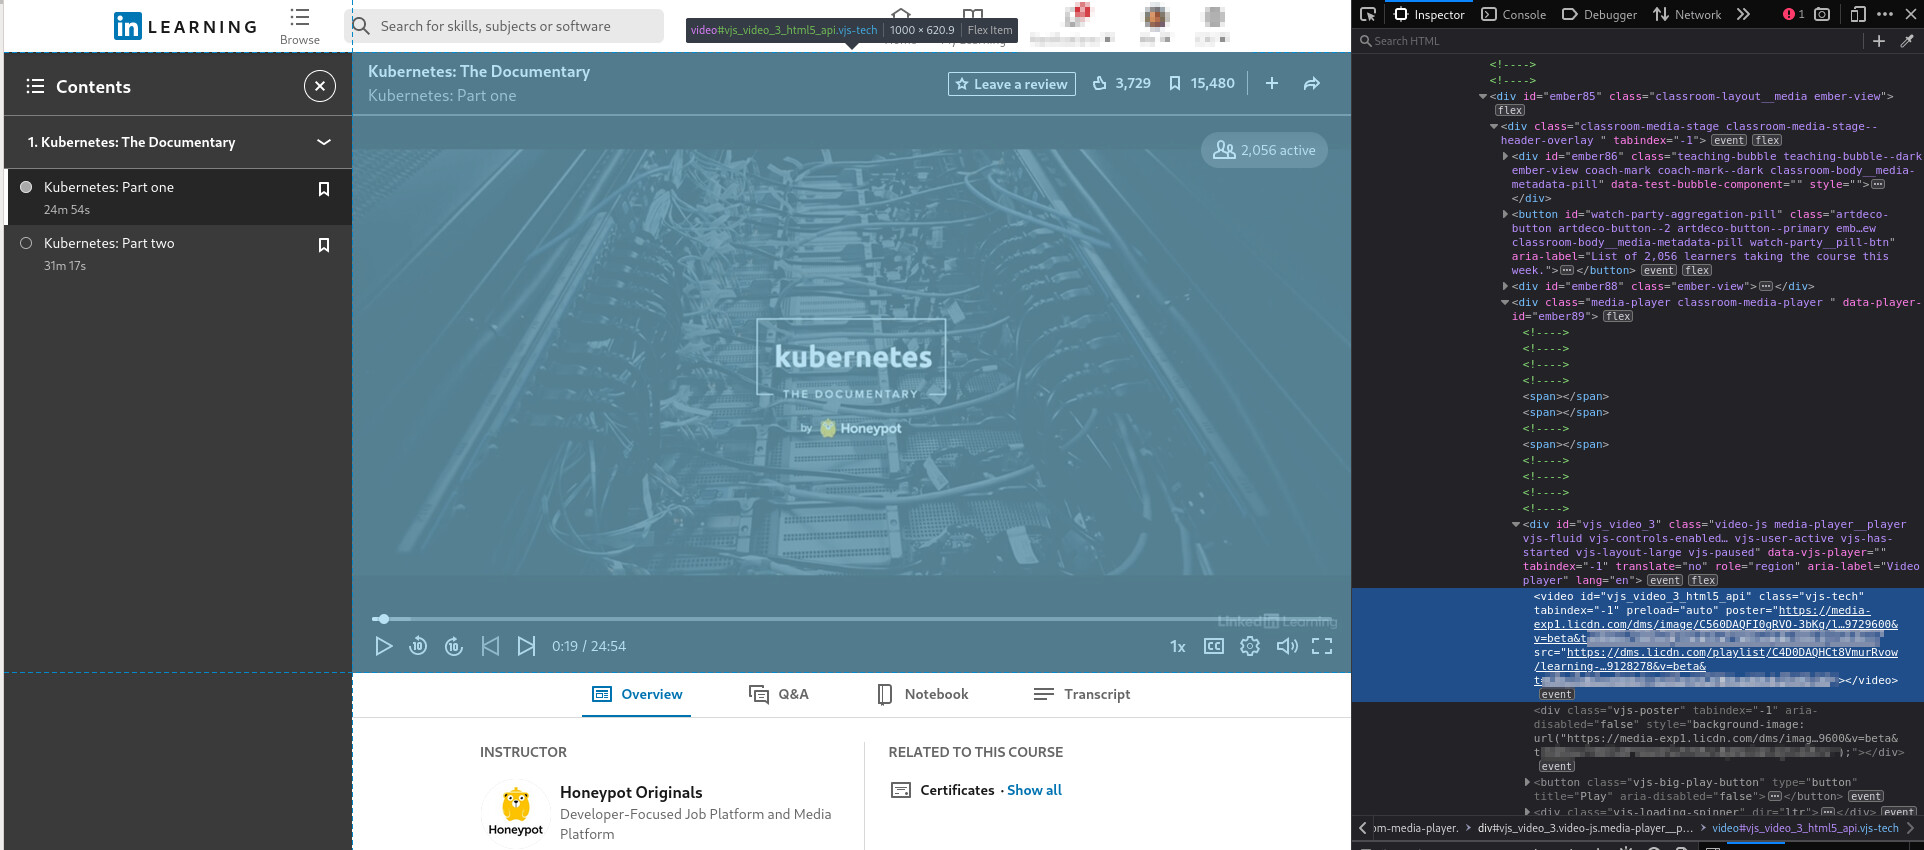The width and height of the screenshot is (1924, 850).
Task: Toggle closed captions
Action: tap(1214, 646)
